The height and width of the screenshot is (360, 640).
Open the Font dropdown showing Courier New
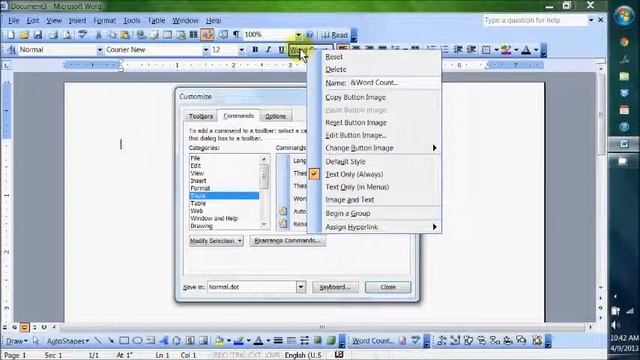pos(205,50)
